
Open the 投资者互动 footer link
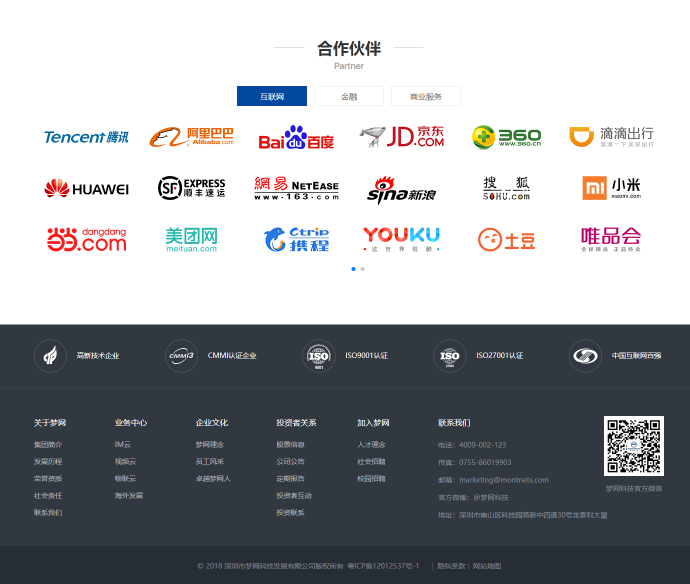[x=294, y=495]
